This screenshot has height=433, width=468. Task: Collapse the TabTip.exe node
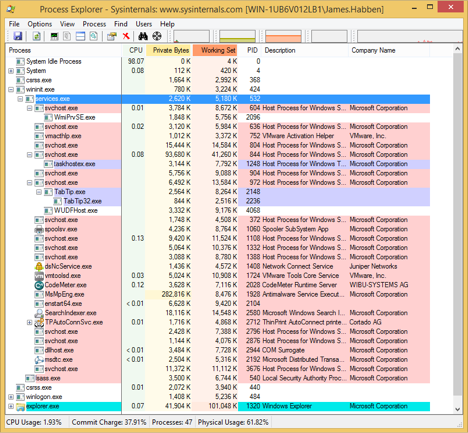click(x=39, y=192)
